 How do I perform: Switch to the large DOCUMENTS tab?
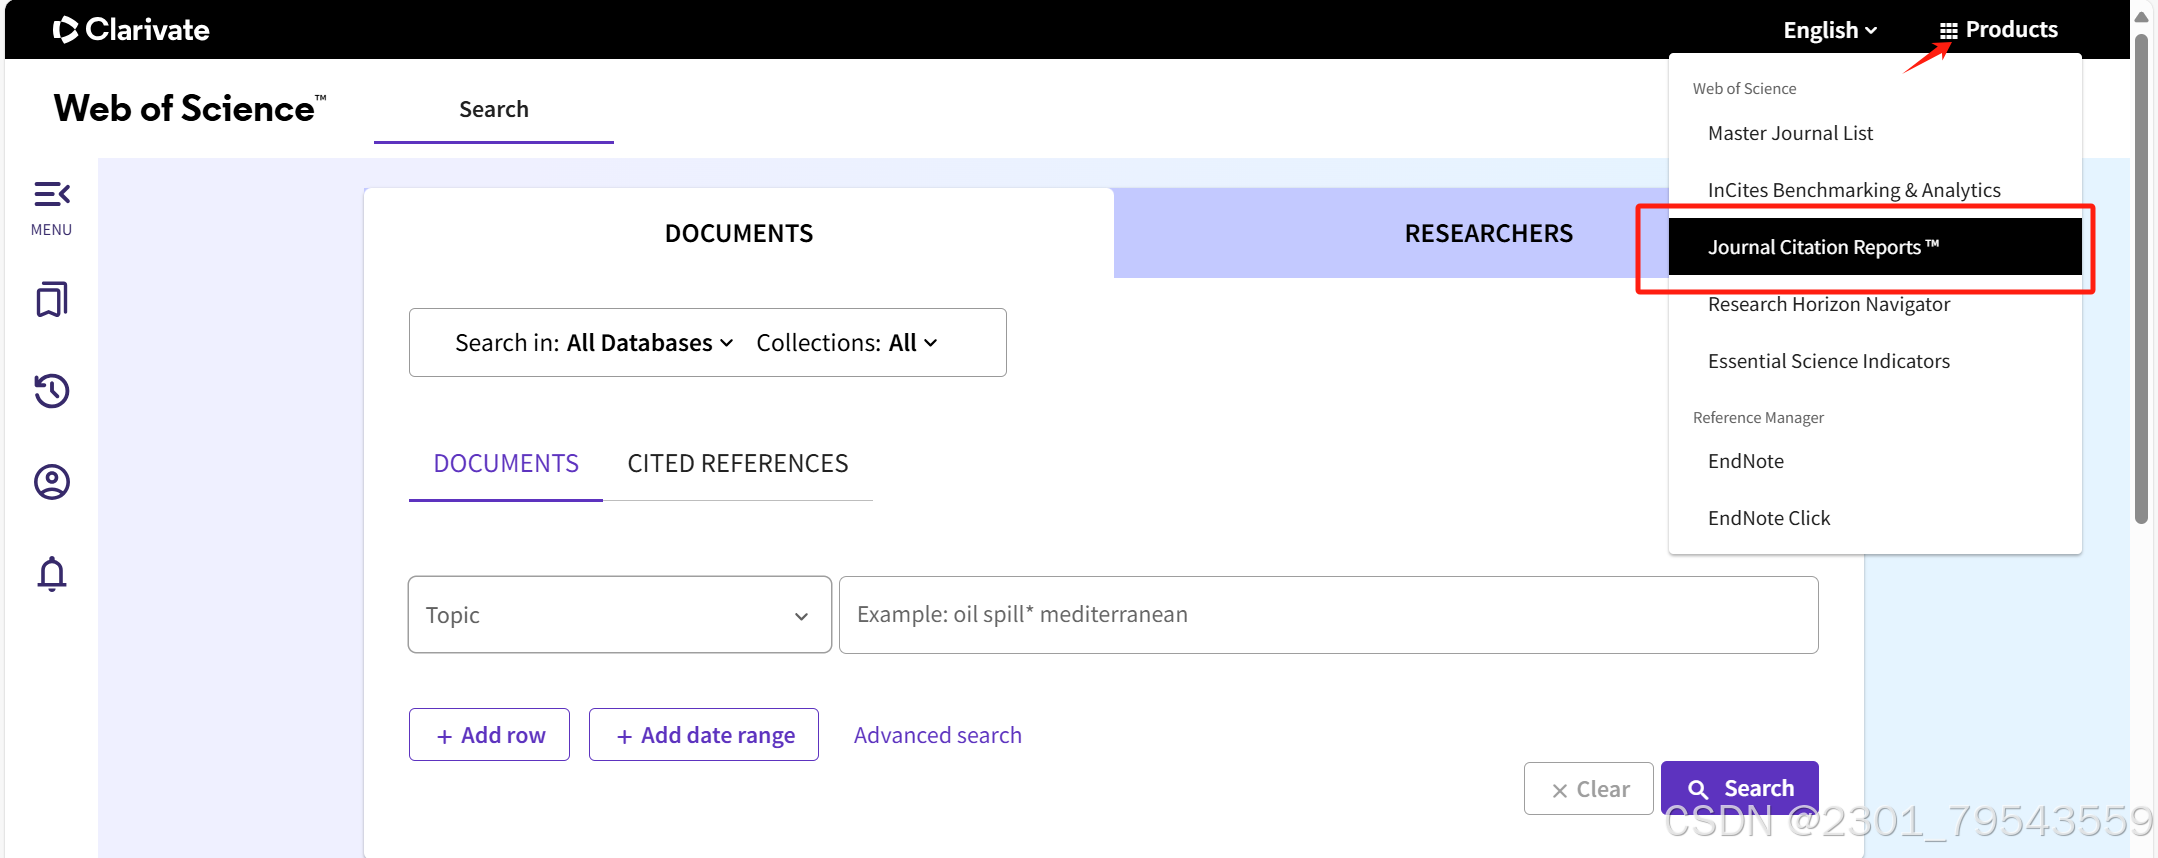click(739, 233)
